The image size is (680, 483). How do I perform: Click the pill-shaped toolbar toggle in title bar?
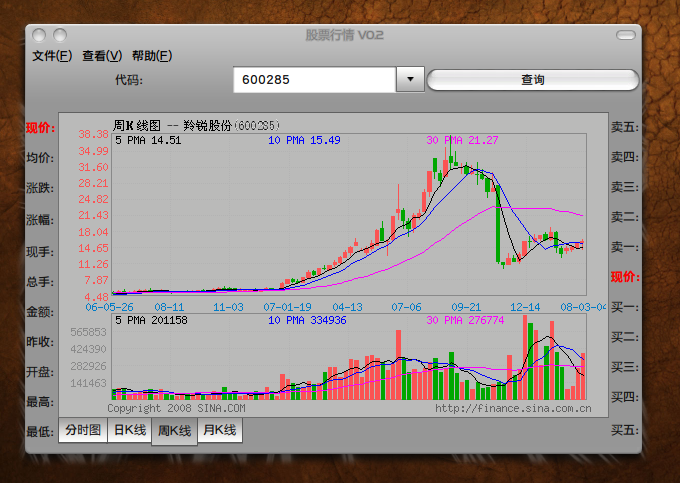(x=625, y=35)
